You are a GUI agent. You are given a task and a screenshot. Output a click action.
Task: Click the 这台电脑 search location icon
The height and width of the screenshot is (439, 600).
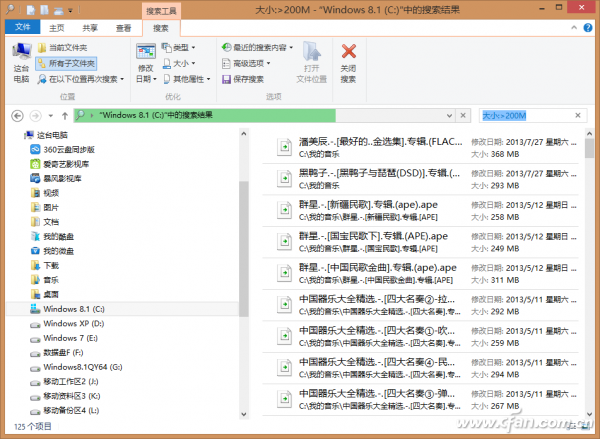[21, 51]
